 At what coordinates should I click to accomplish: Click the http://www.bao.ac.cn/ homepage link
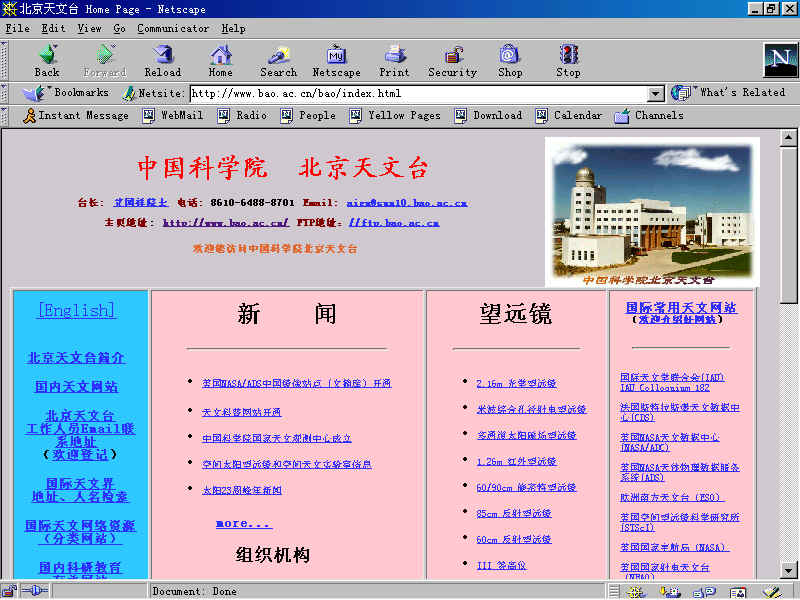coord(226,223)
